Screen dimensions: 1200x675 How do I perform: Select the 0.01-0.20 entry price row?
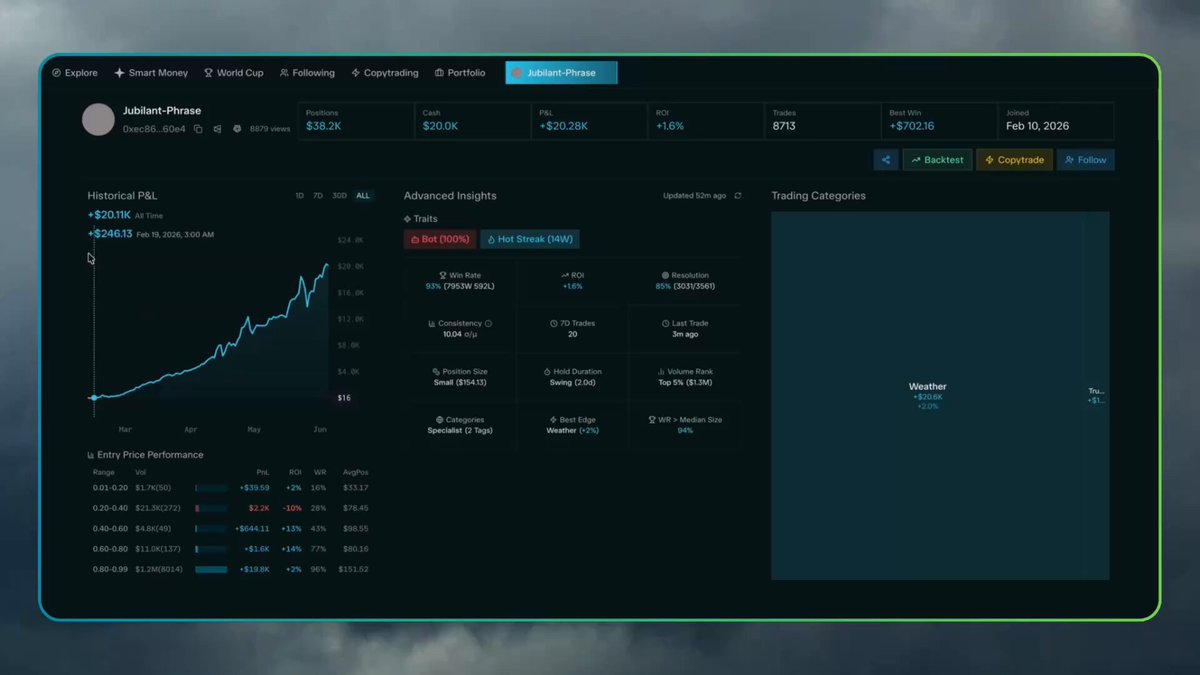point(231,488)
